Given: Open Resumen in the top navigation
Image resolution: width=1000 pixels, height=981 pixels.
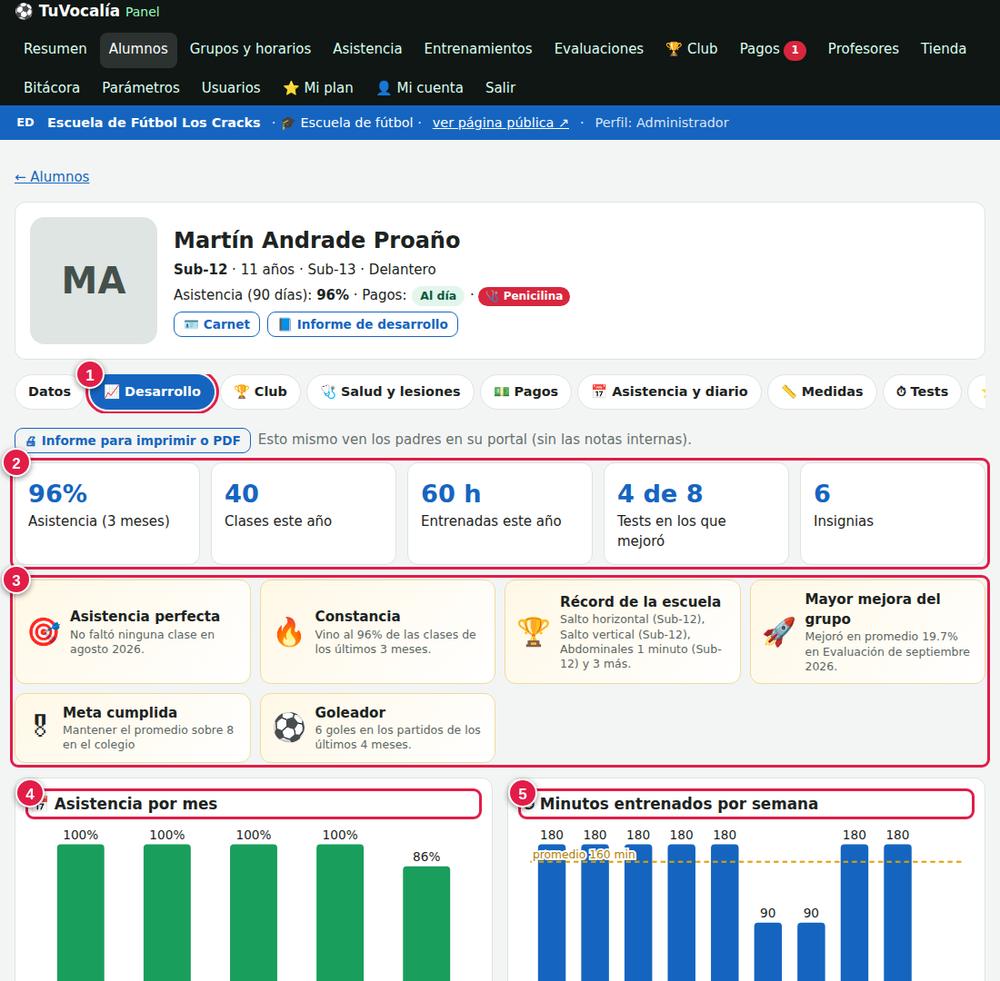Looking at the screenshot, I should pyautogui.click(x=55, y=49).
